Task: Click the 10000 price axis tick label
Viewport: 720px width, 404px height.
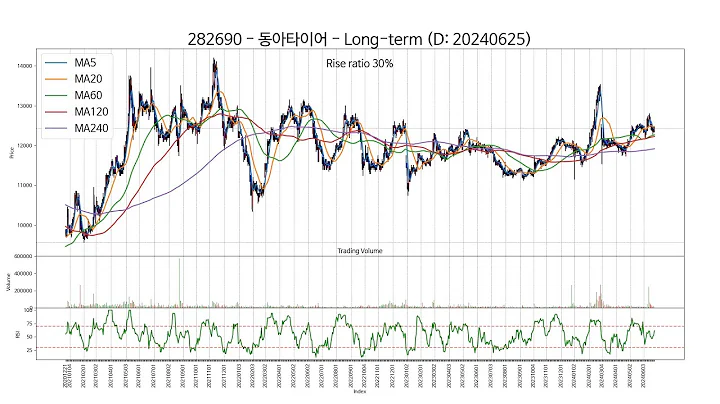Action: 25,225
